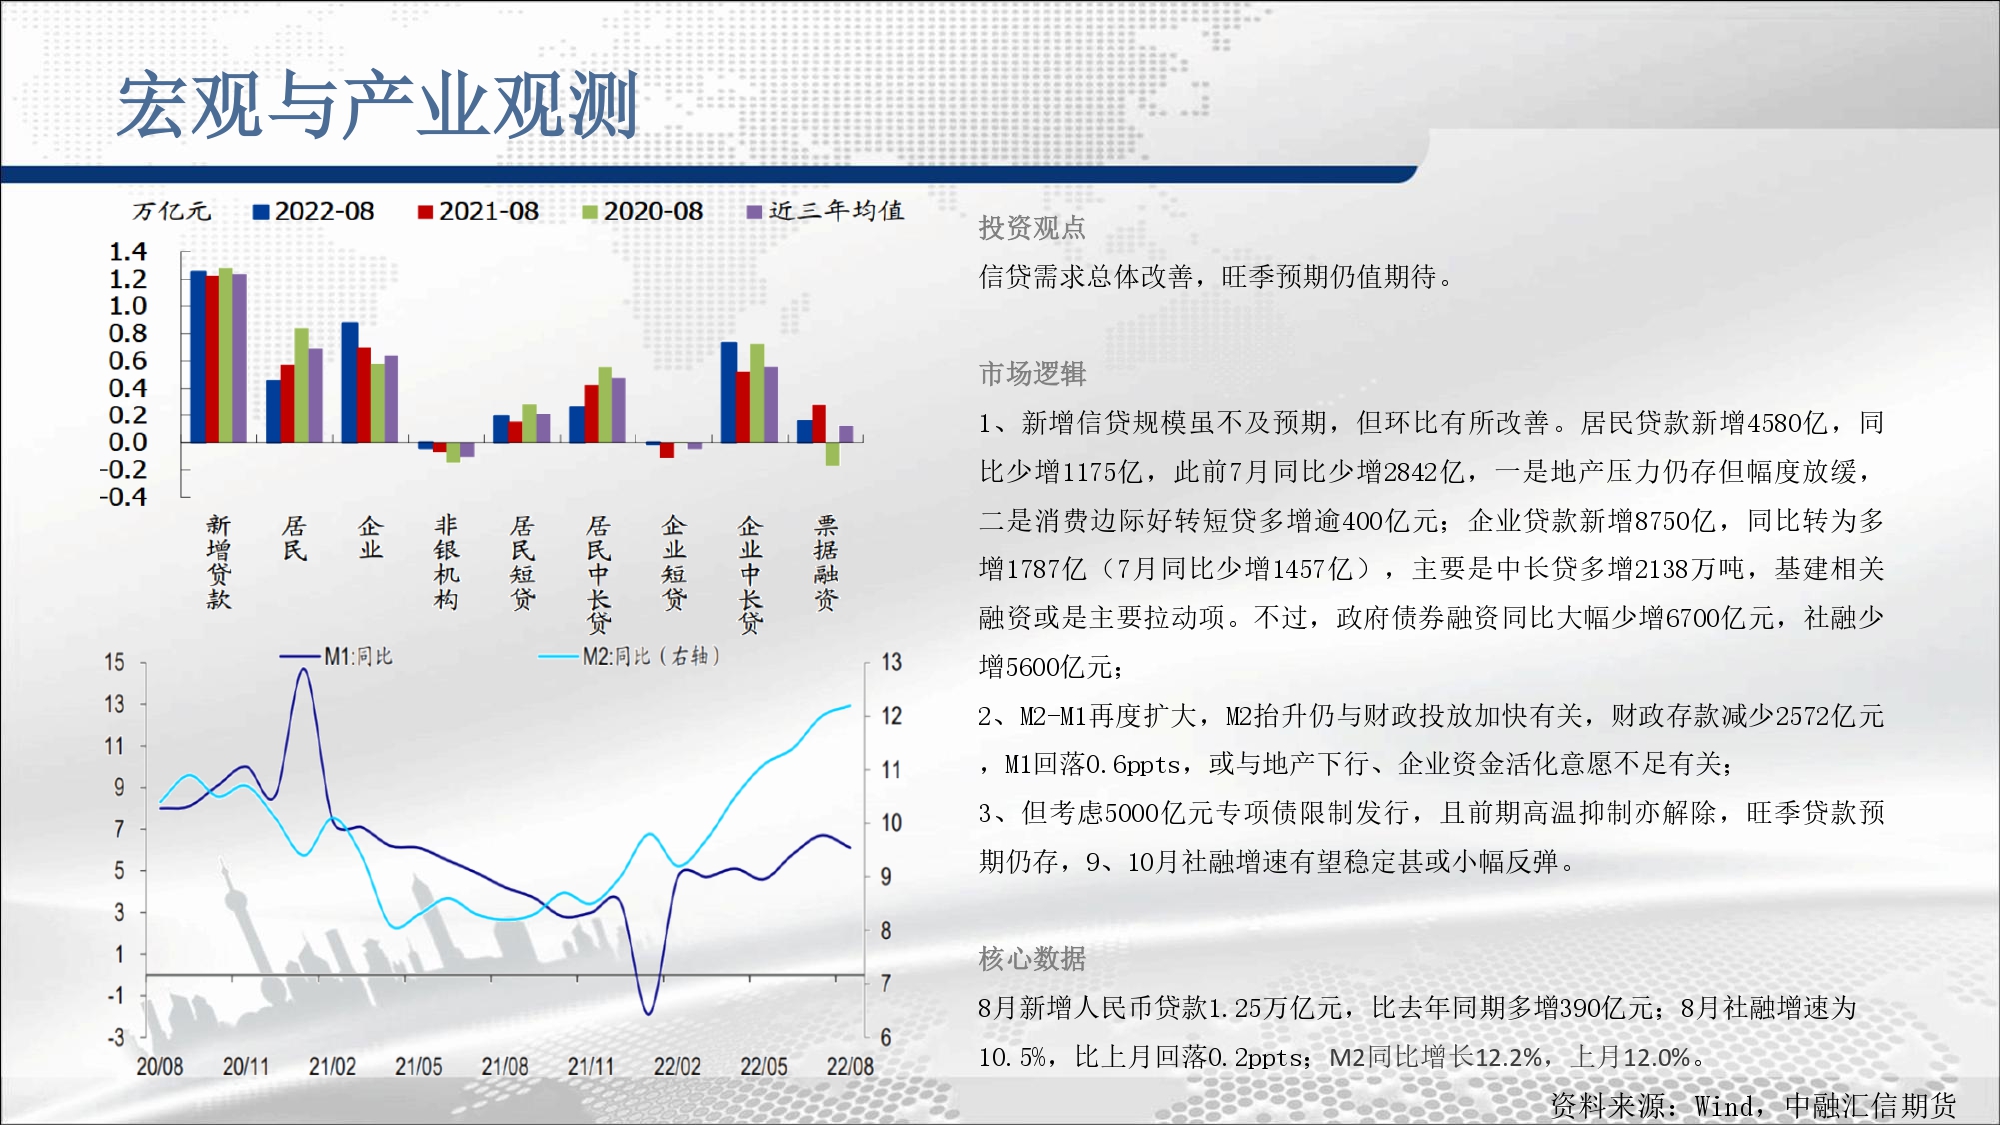Click the 居民 bar chart category label
The image size is (2000, 1125).
pos(295,538)
